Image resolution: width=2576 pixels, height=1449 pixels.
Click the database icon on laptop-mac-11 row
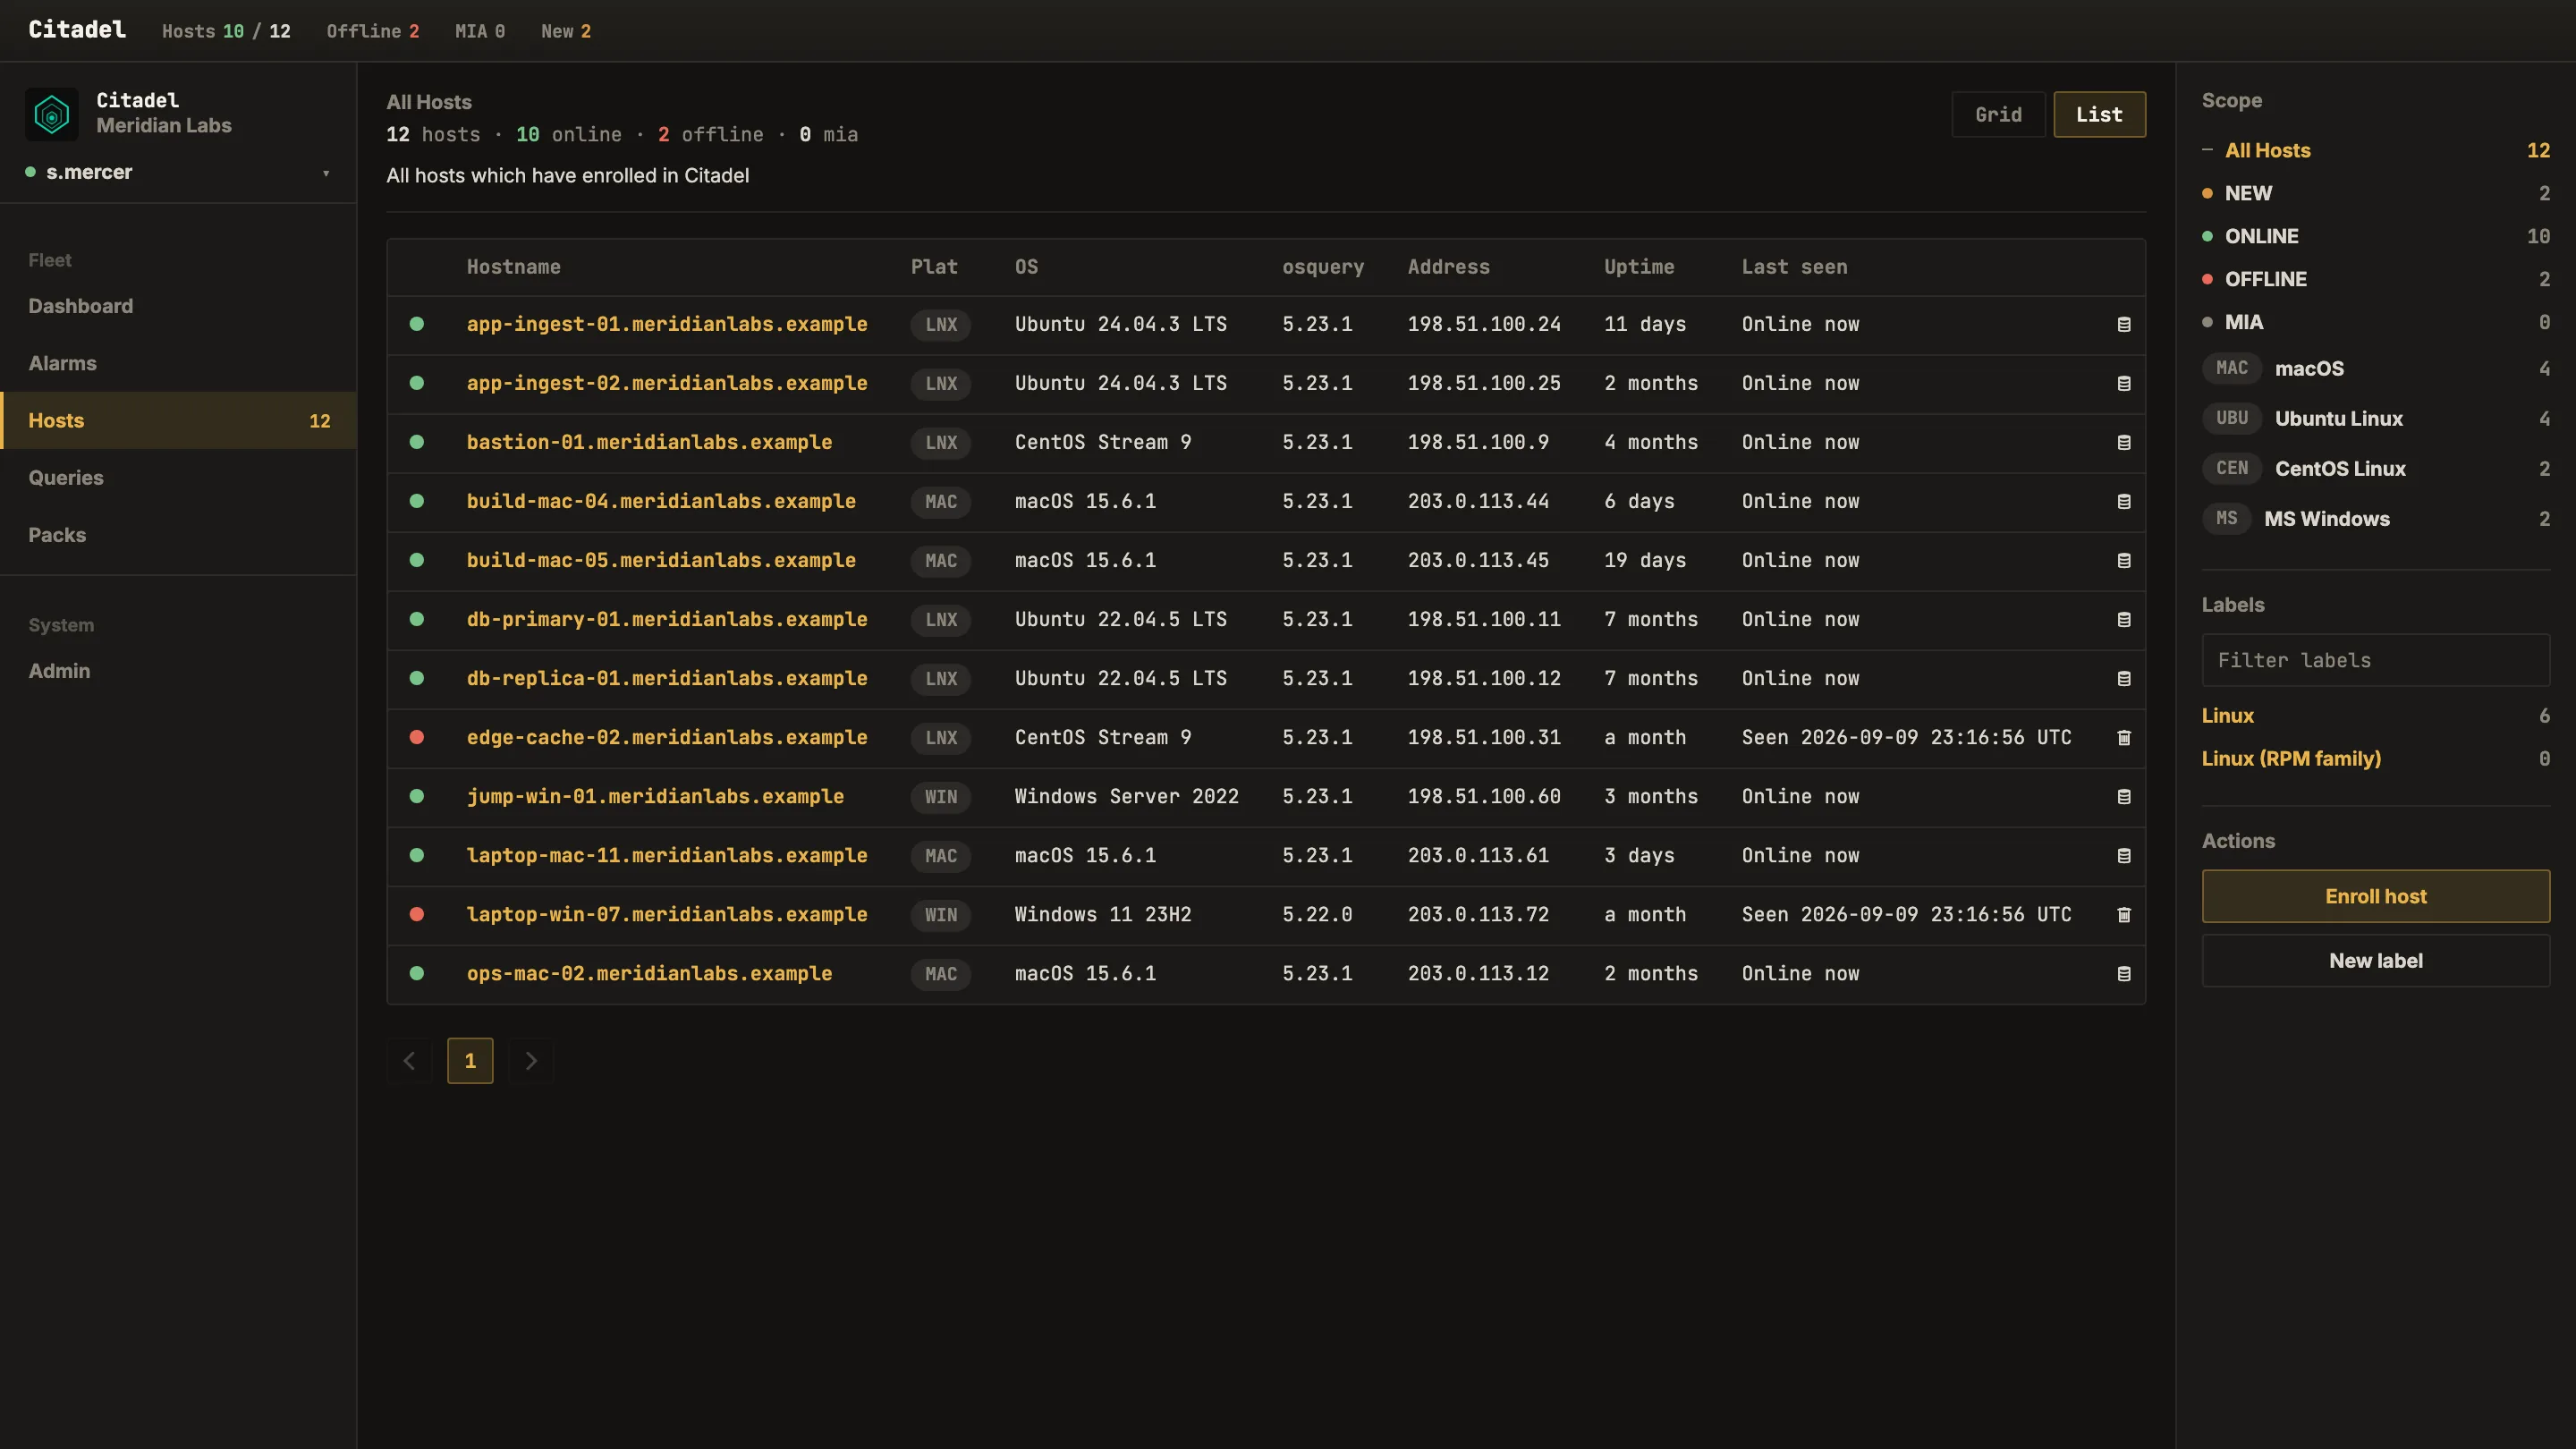tap(2124, 856)
